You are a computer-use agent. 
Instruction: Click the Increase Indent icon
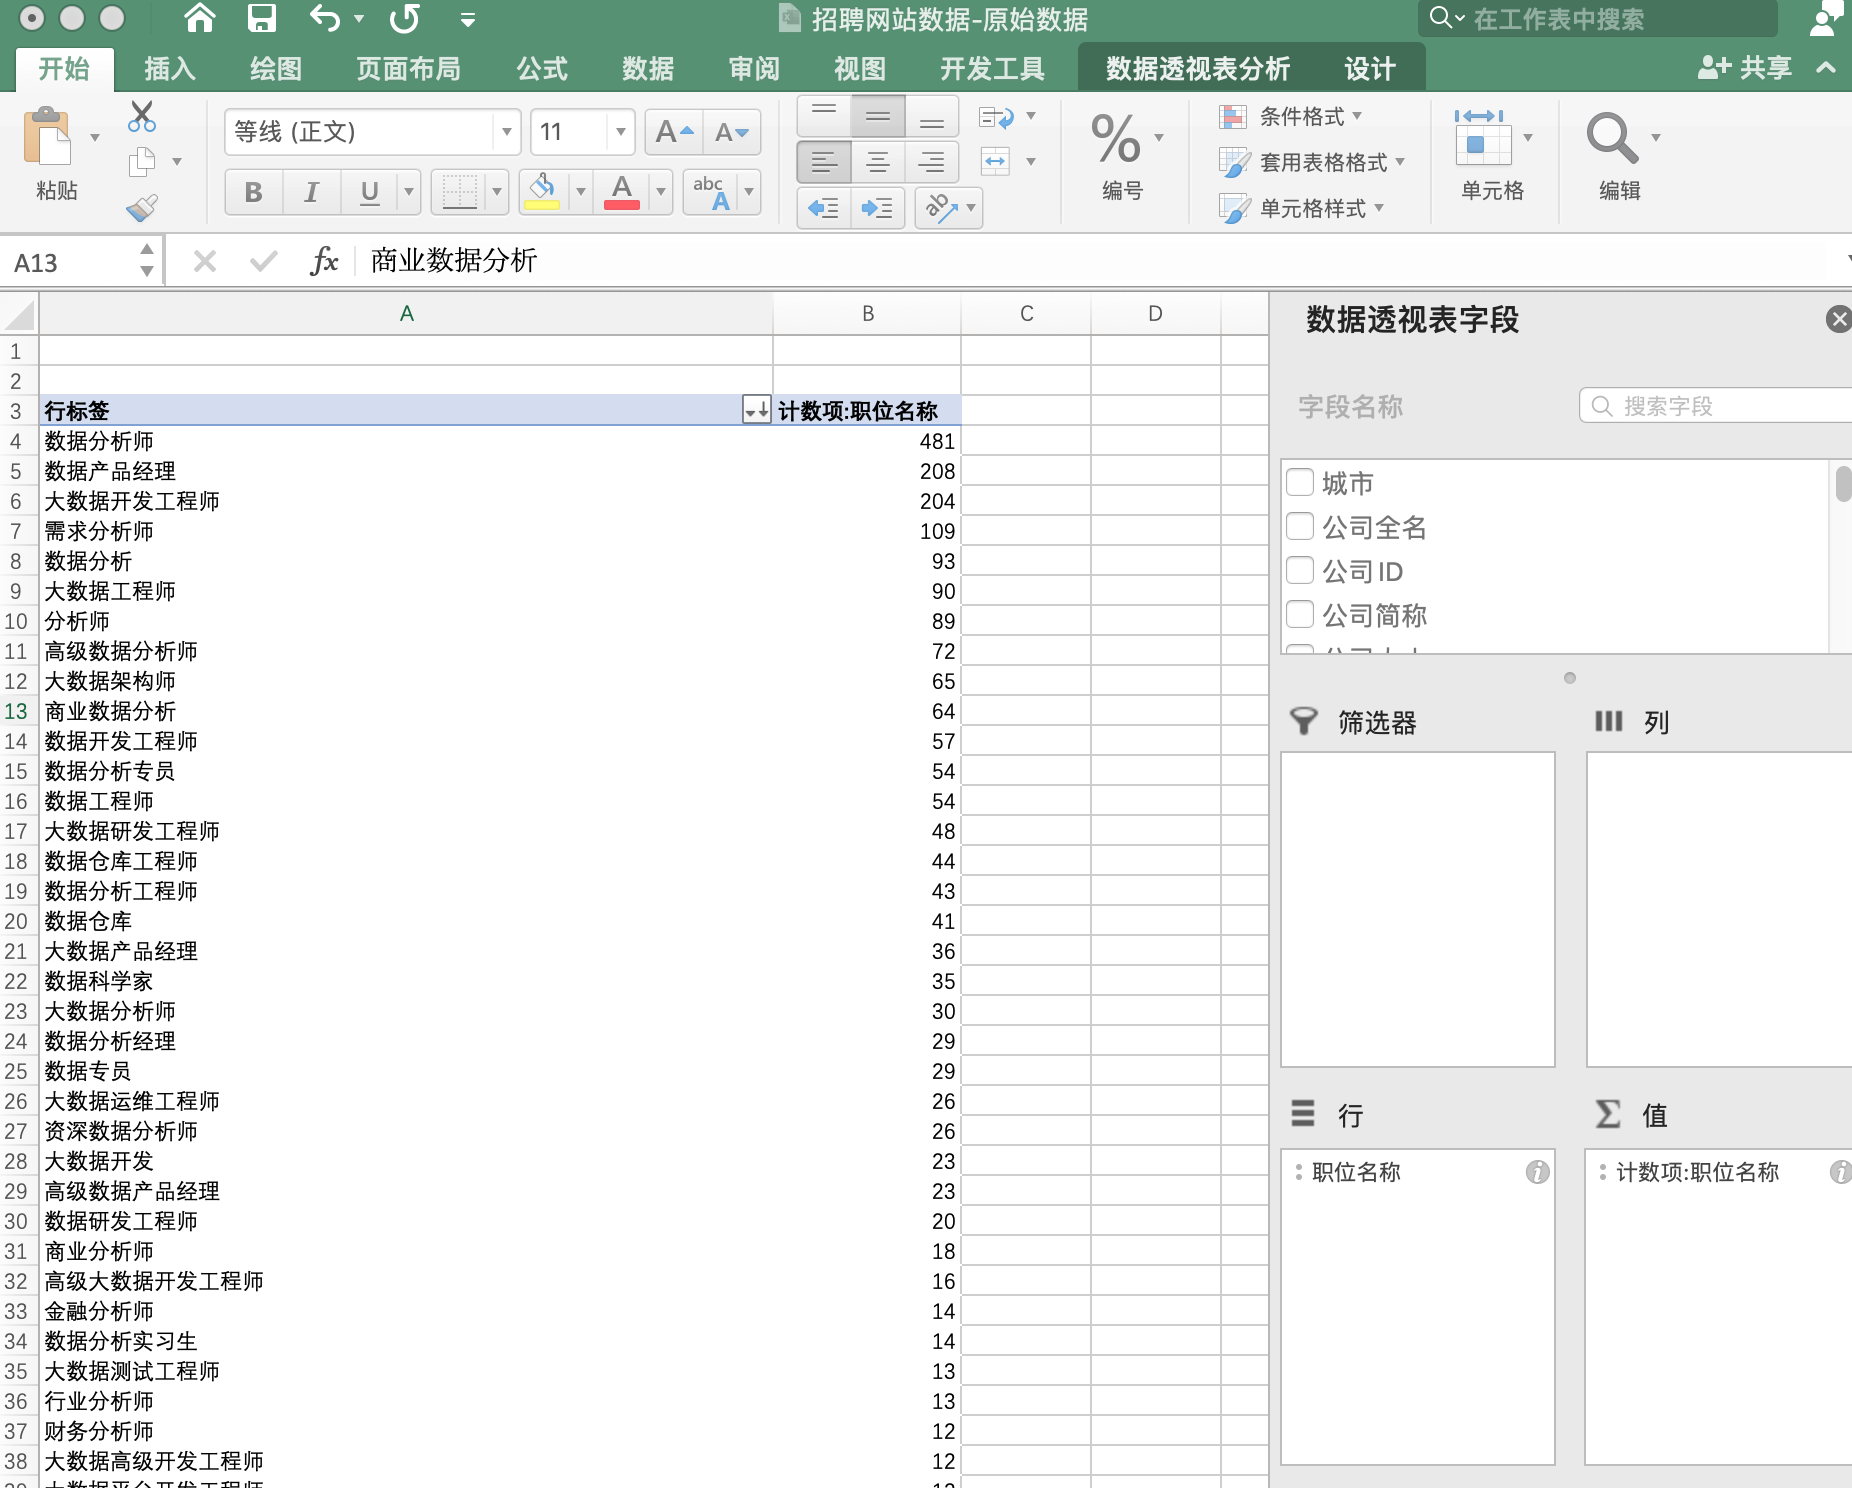(x=877, y=208)
